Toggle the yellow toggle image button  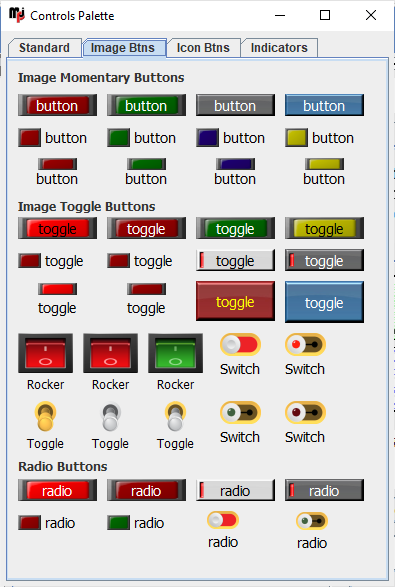click(324, 228)
